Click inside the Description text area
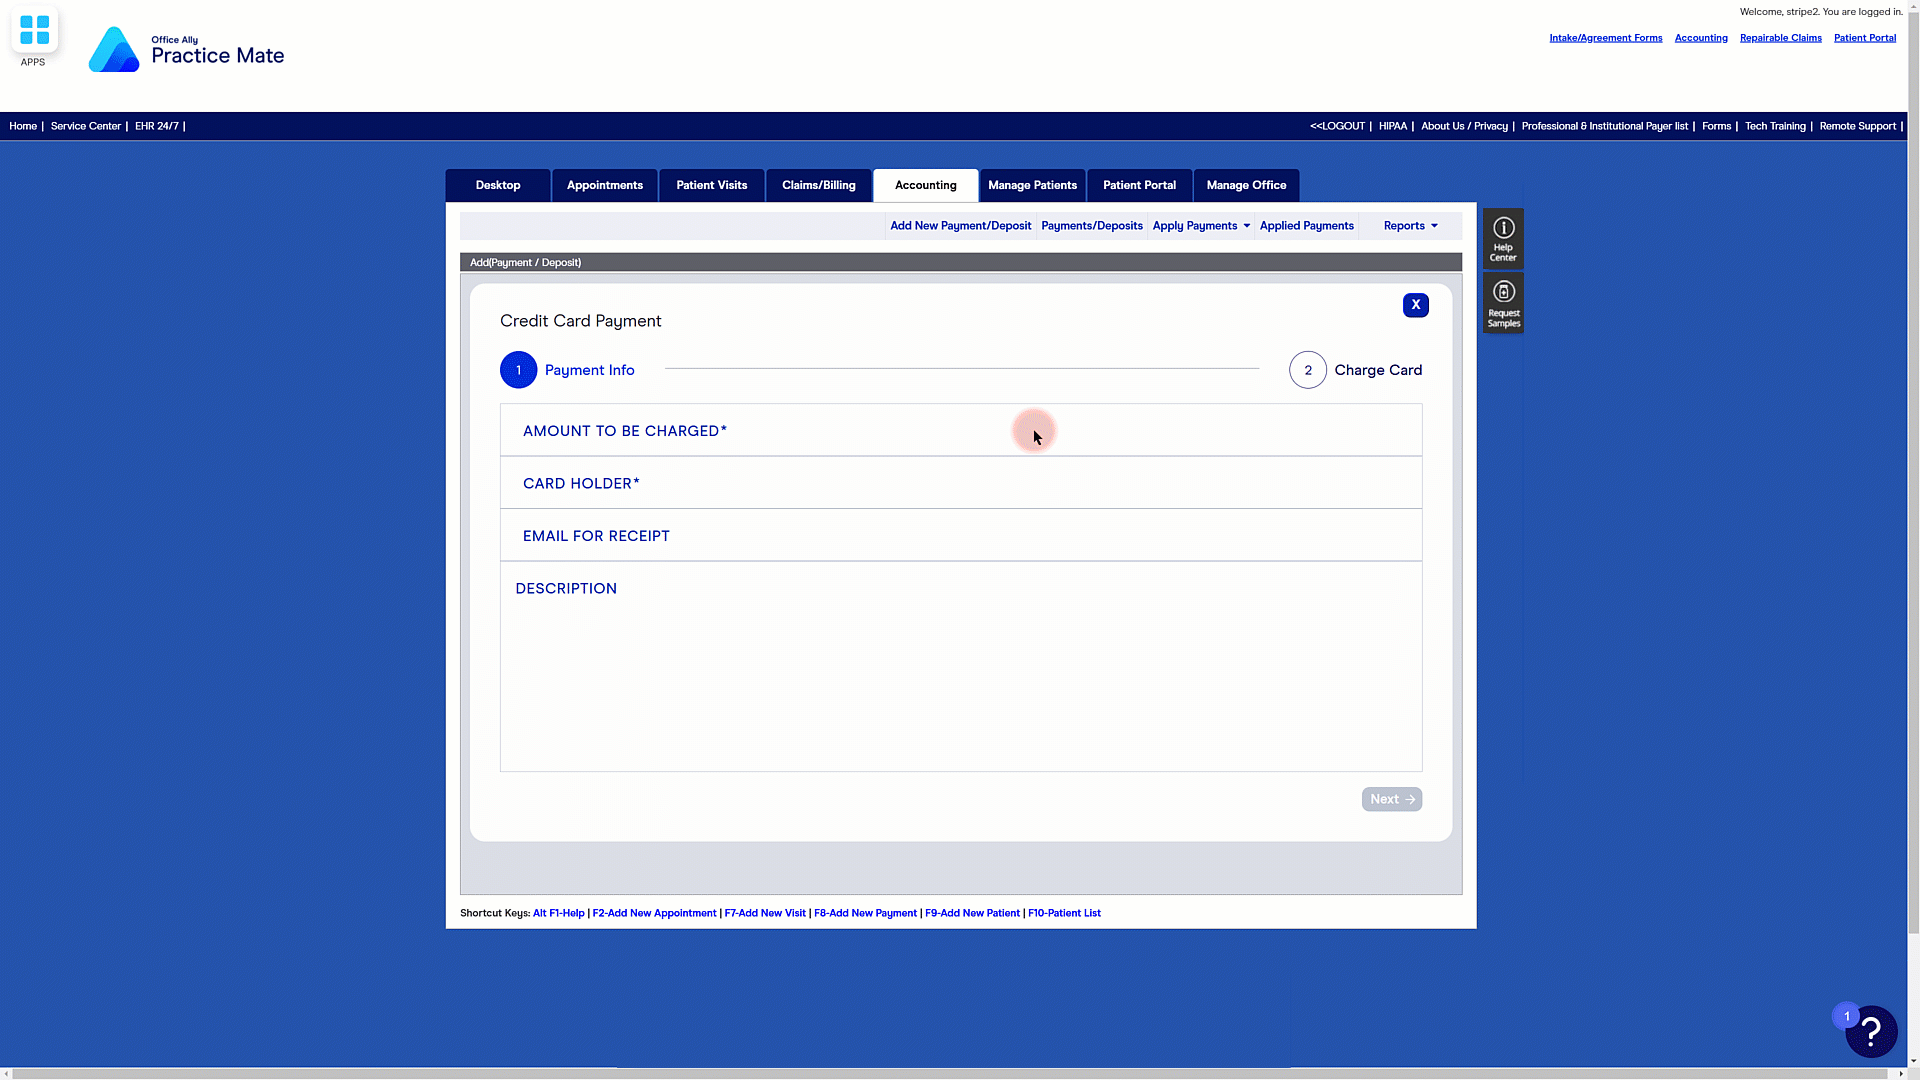Viewport: 1920px width, 1080px height. click(960, 680)
